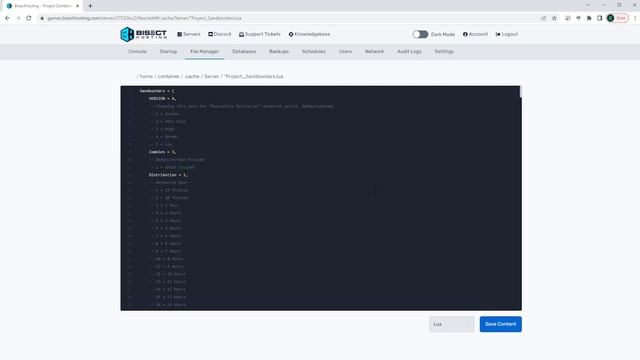This screenshot has width=640, height=360.
Task: Open the Discord link
Action: 220,34
